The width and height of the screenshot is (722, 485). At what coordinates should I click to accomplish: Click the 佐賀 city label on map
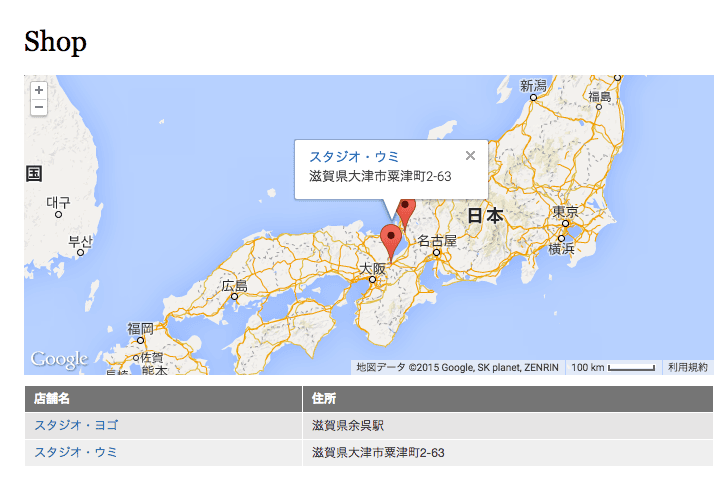(x=151, y=357)
